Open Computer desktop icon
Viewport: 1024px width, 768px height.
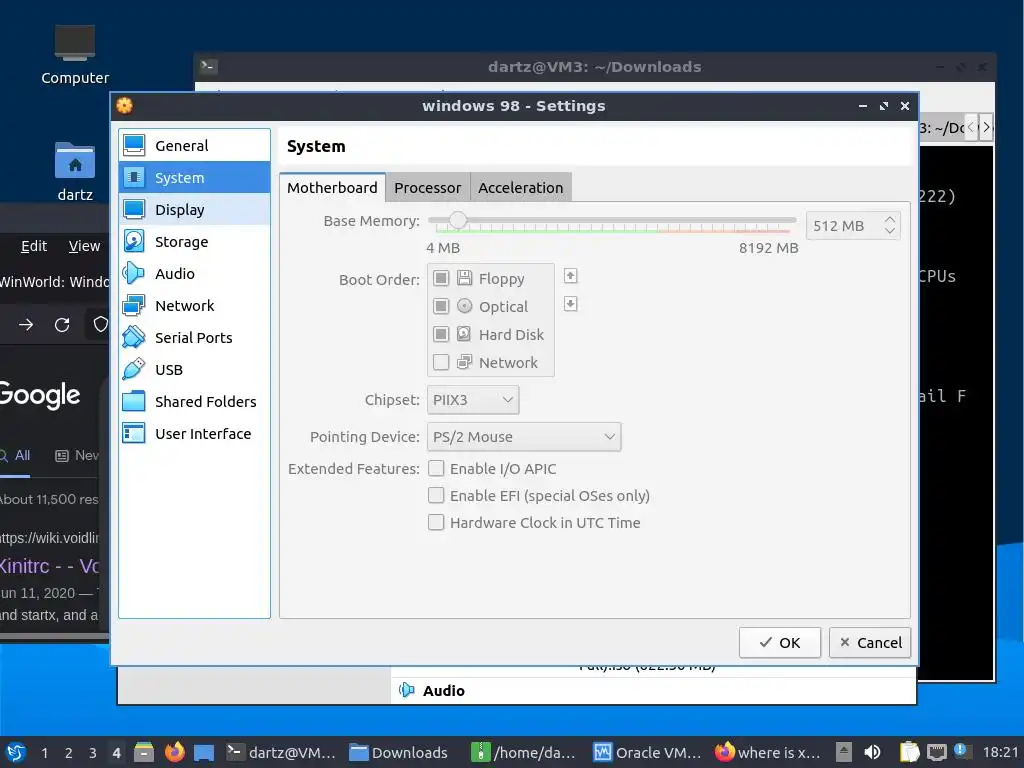75,55
